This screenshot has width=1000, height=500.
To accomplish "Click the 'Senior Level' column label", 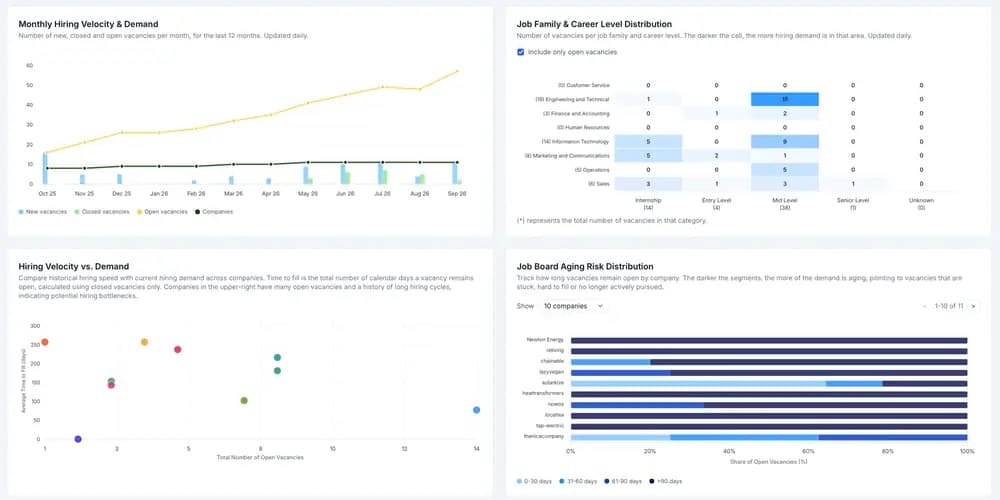I will pyautogui.click(x=853, y=203).
